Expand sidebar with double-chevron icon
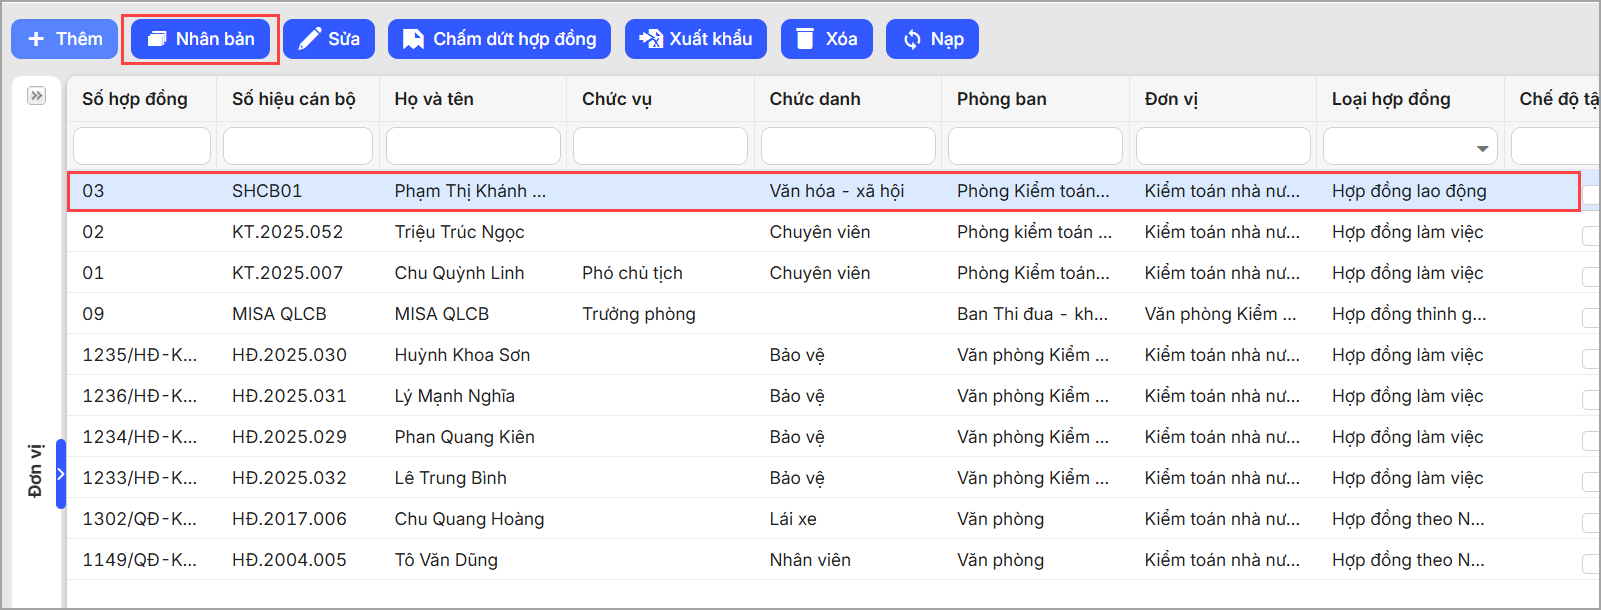Image resolution: width=1601 pixels, height=610 pixels. (x=37, y=96)
